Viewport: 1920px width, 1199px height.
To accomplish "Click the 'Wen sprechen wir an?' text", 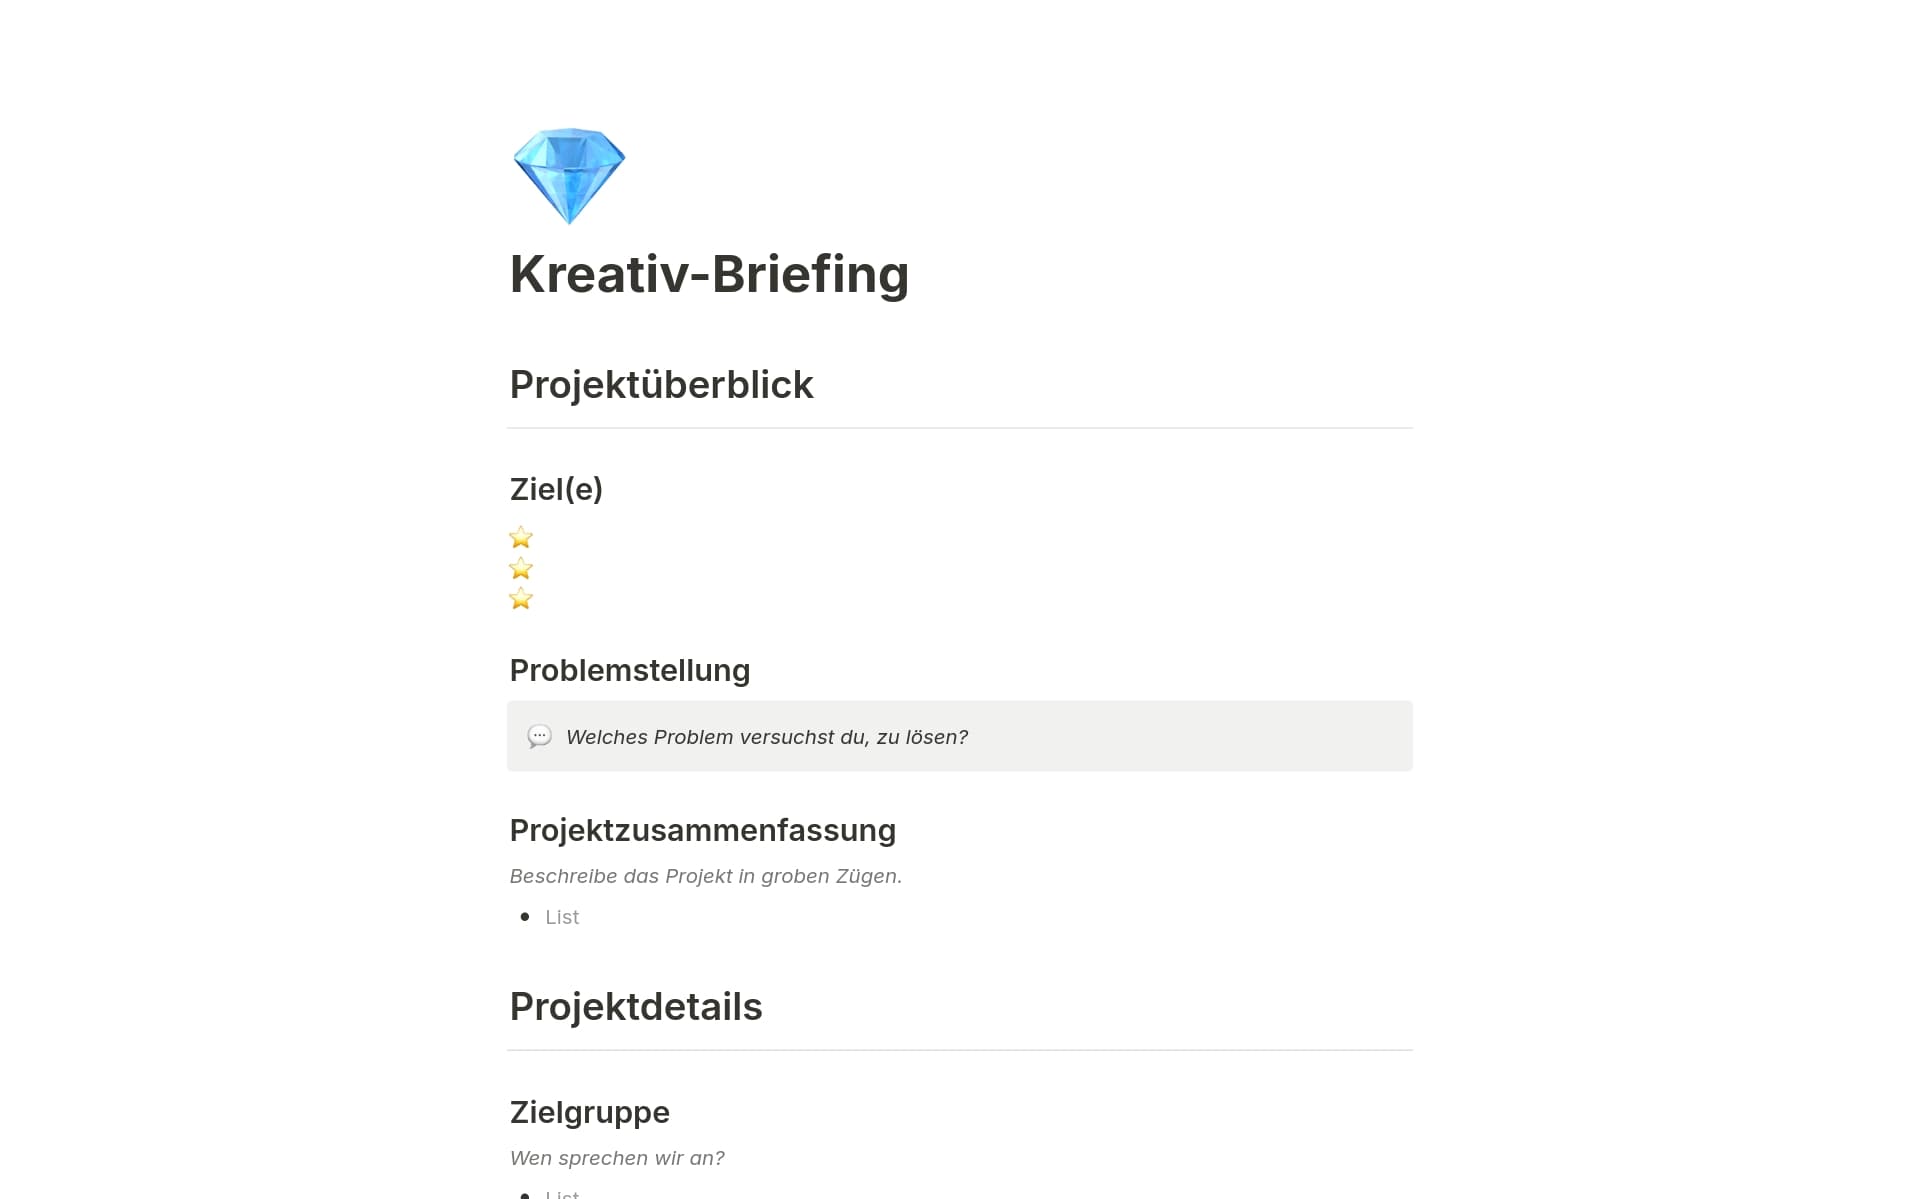I will (617, 1158).
